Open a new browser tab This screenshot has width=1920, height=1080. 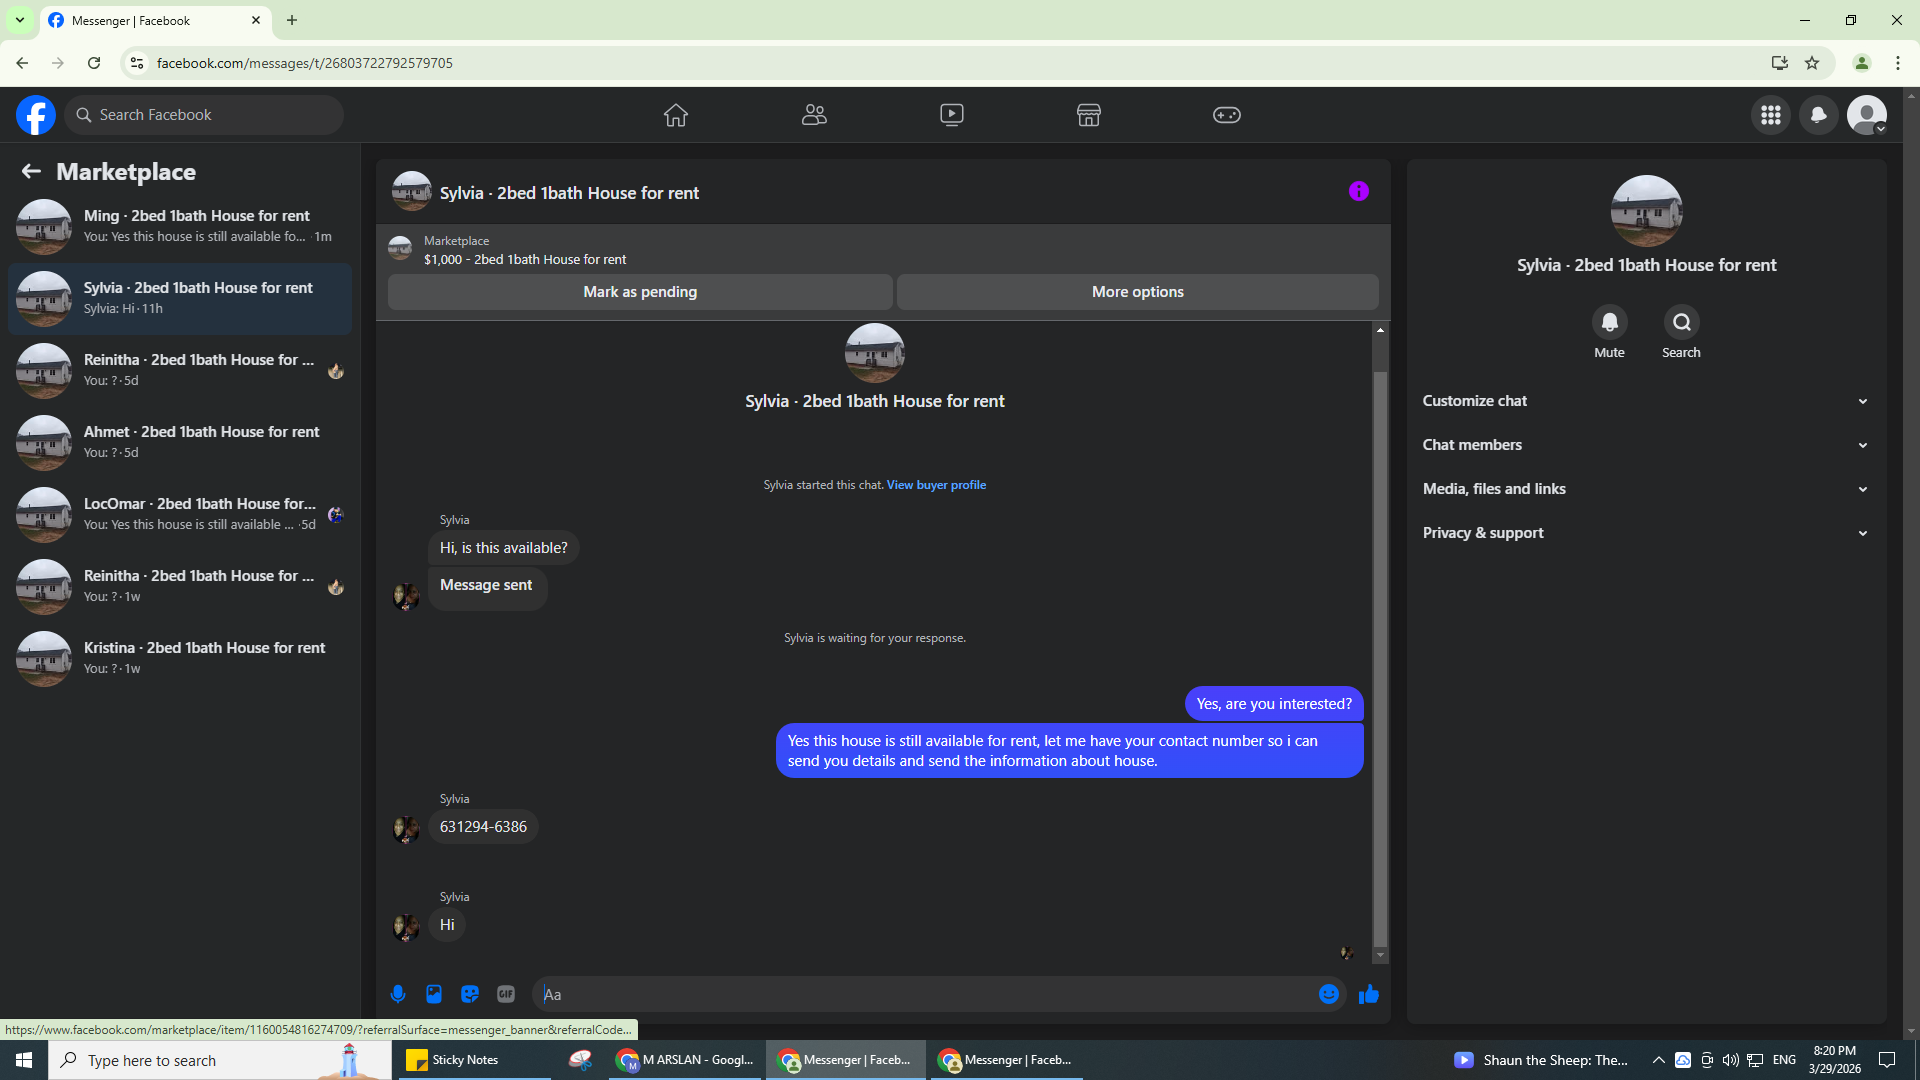pos(292,20)
